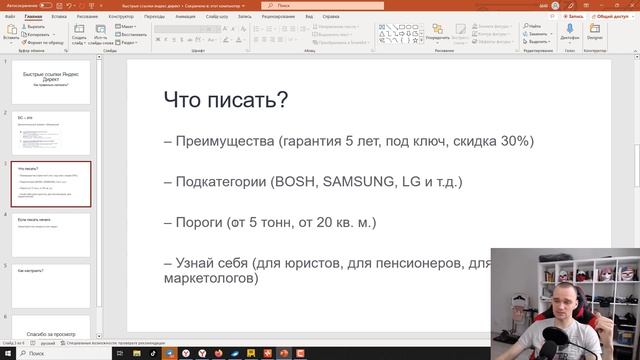Select slide 2 thumbnail in the slide panel
The width and height of the screenshot is (640, 360).
click(51, 133)
